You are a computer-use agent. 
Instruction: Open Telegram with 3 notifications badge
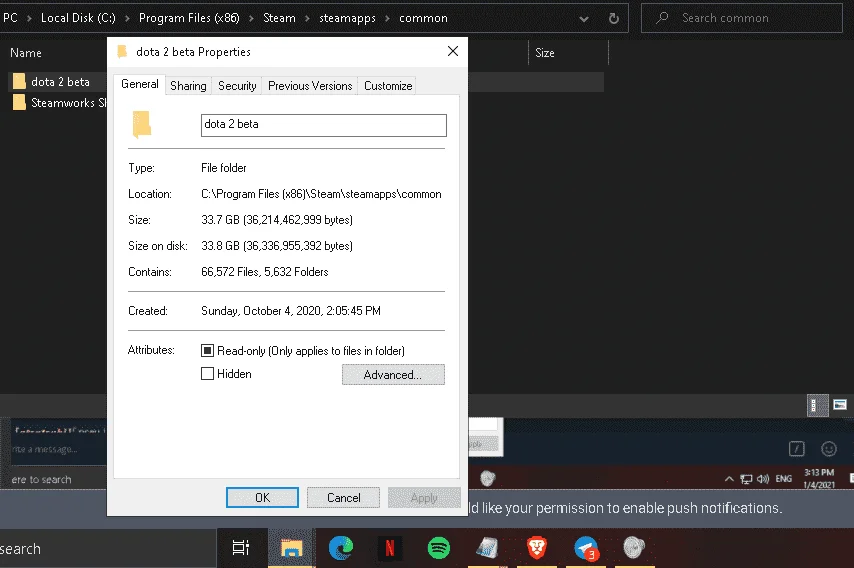pos(587,548)
